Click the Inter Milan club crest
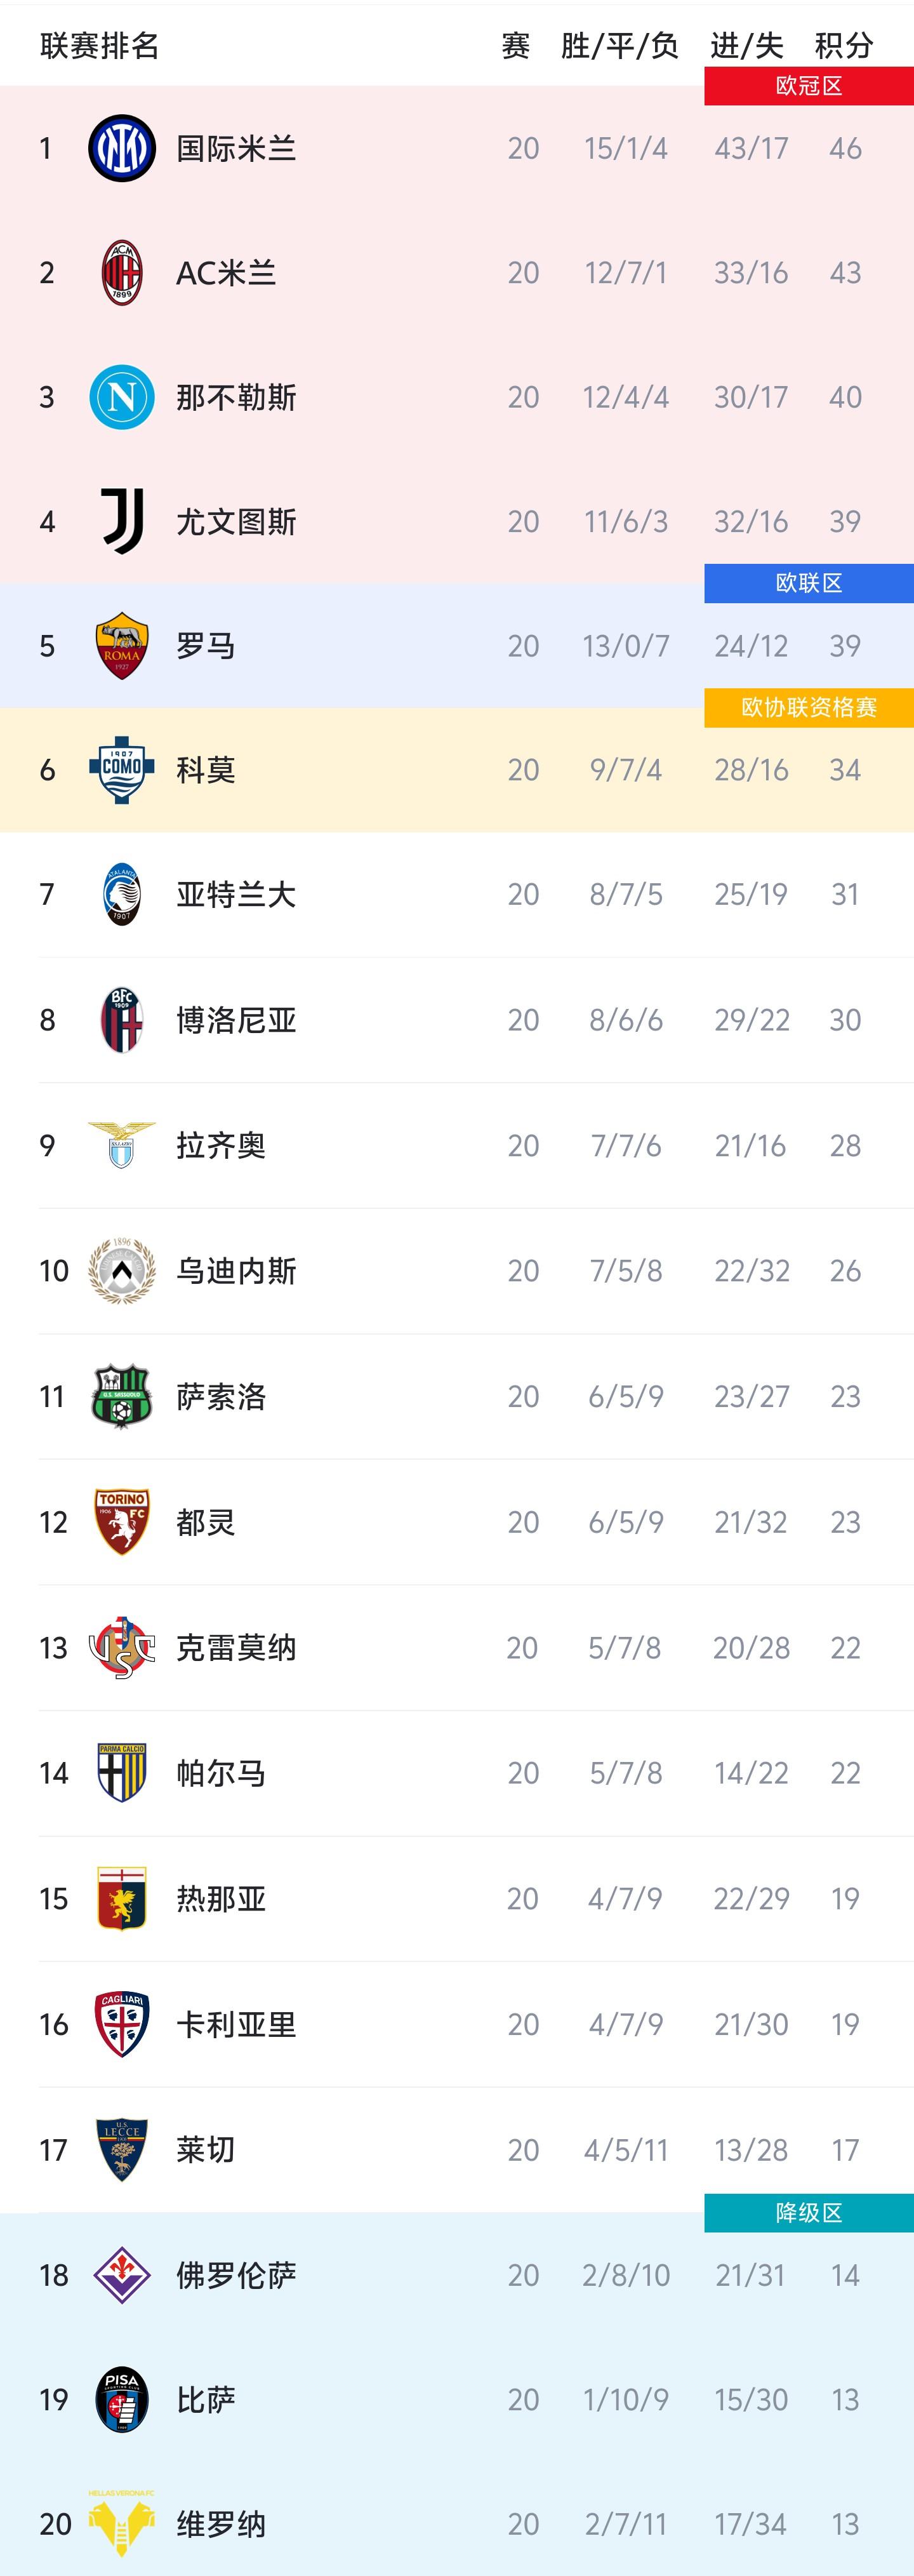The height and width of the screenshot is (2576, 914). 122,148
